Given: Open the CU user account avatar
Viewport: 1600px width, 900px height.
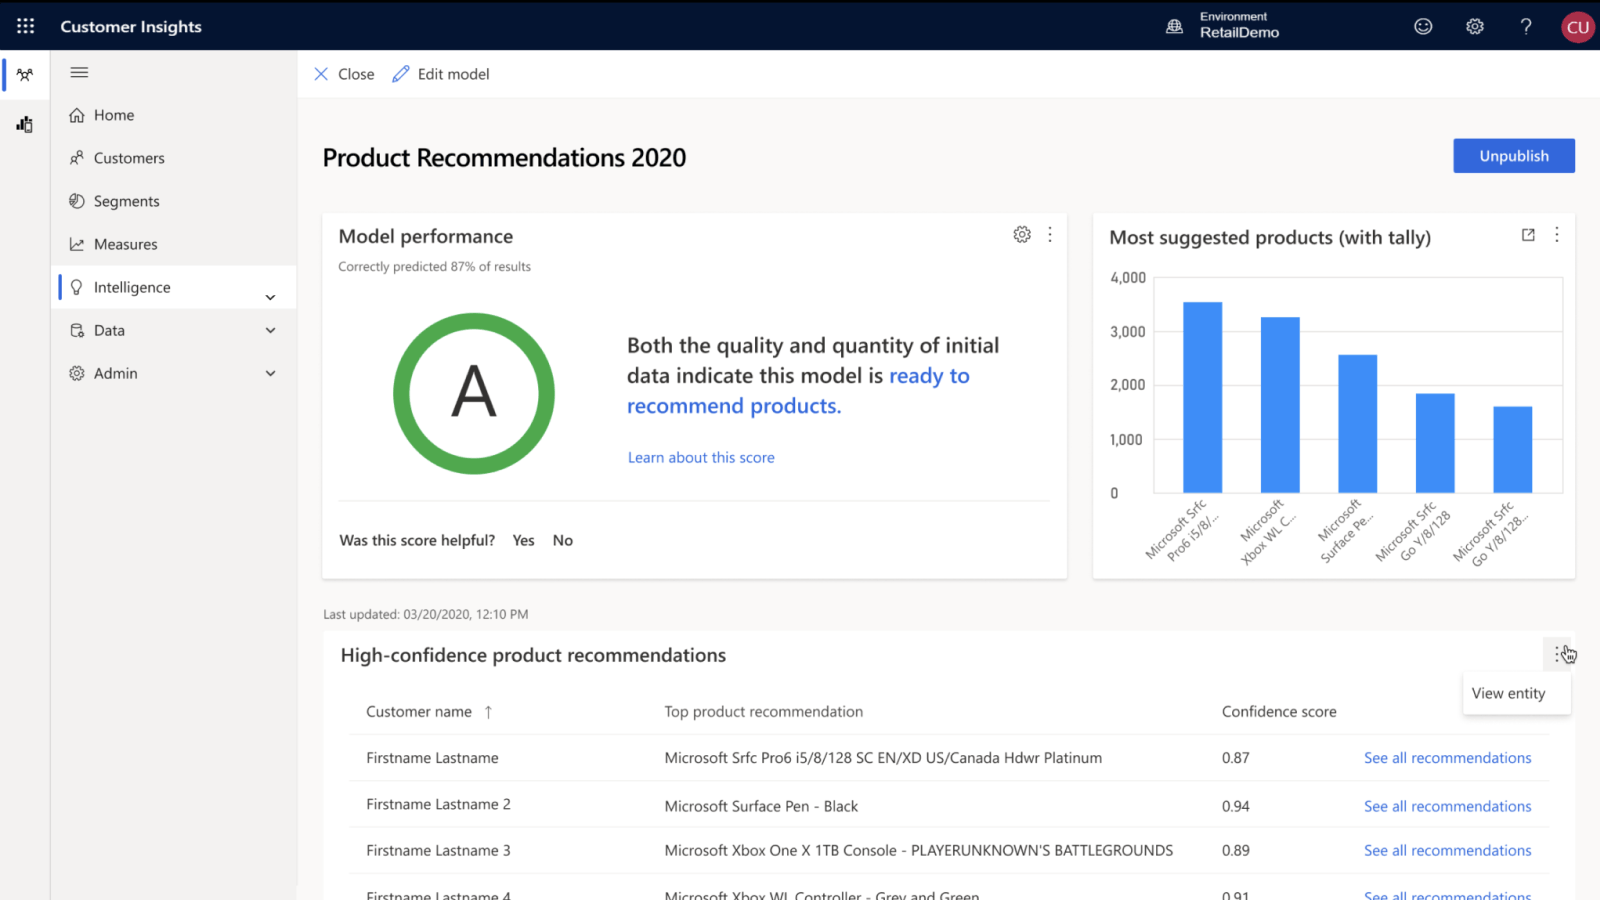Looking at the screenshot, I should click(1578, 27).
